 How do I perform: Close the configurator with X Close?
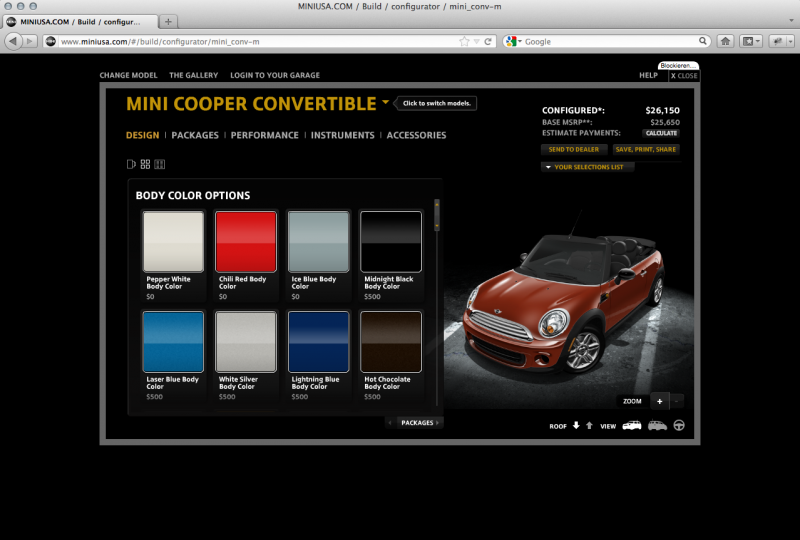(x=684, y=76)
